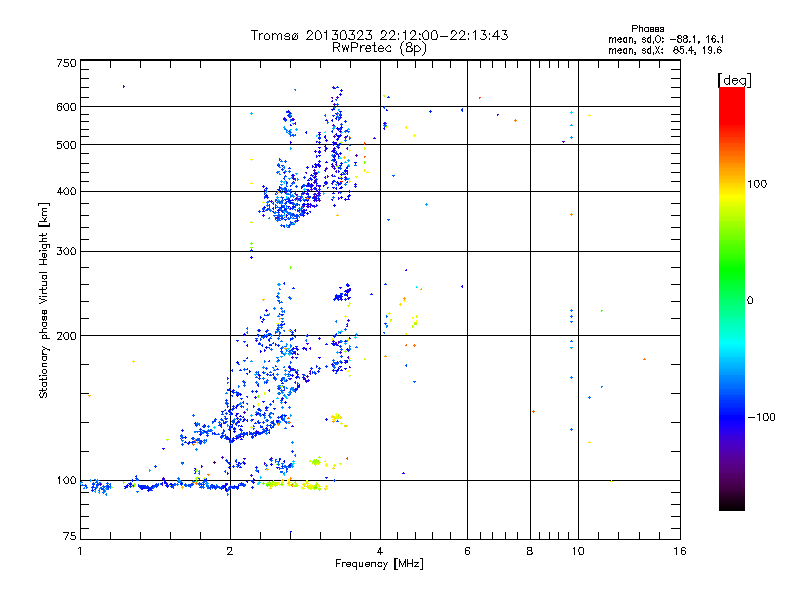Click the 'RwPretec (8p)' subtitle

(x=379, y=48)
